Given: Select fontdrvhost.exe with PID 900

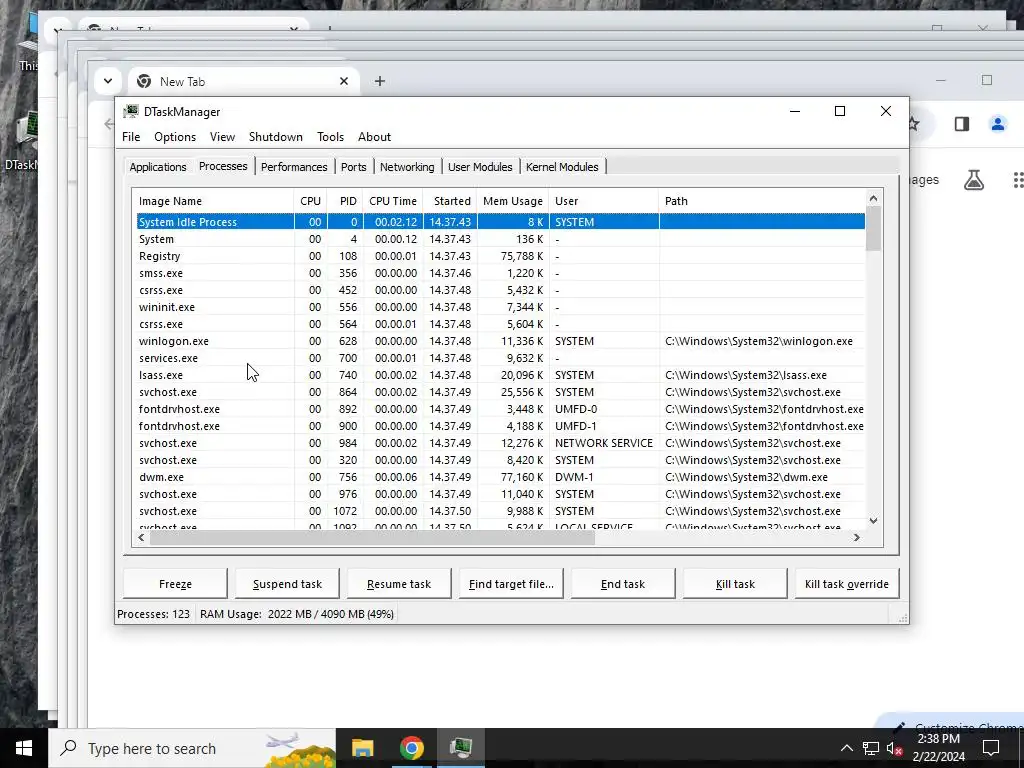Looking at the screenshot, I should (x=501, y=426).
